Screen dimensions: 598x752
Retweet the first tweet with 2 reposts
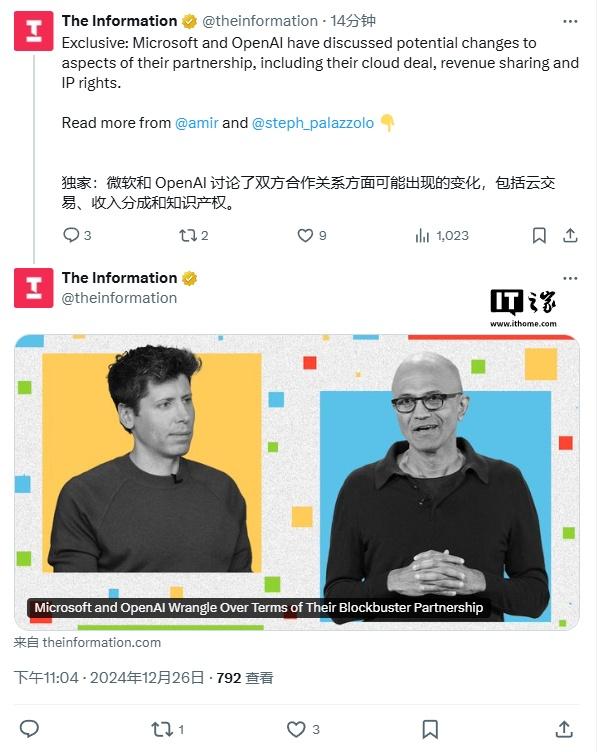(x=188, y=235)
